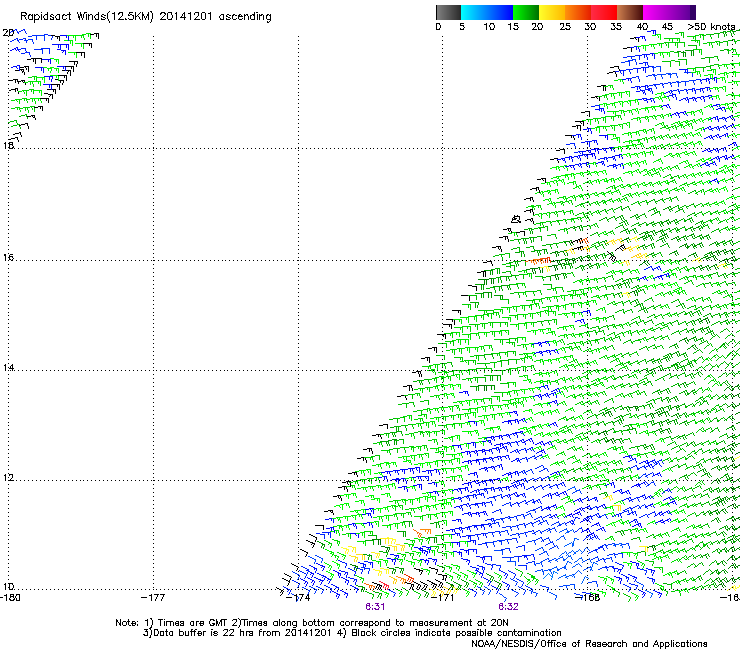Image resolution: width=740 pixels, height=650 pixels.
Task: Click the red 30-35 knots color swatch
Action: click(x=604, y=12)
